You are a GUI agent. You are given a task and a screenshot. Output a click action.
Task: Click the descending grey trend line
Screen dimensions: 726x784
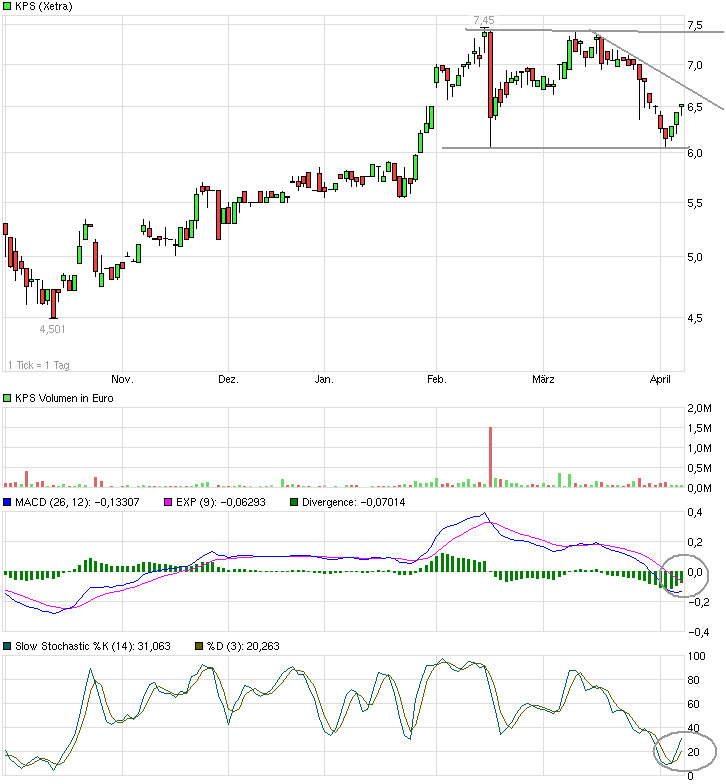pos(660,77)
